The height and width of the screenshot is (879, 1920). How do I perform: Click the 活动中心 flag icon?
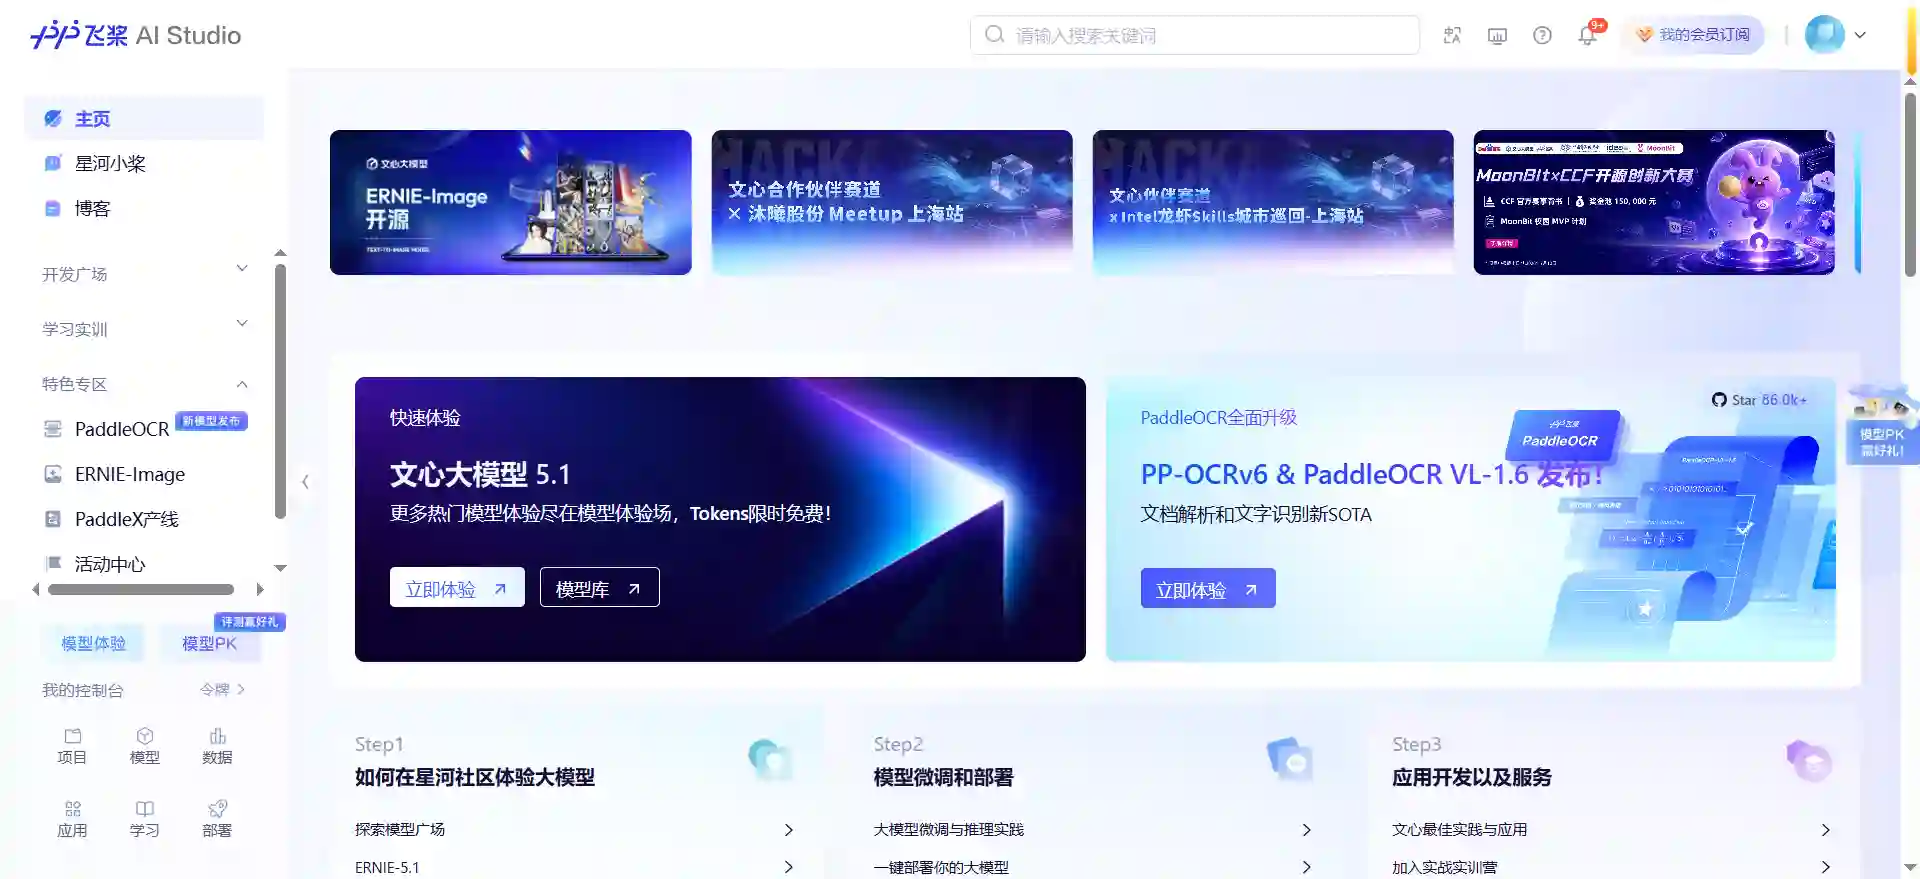(53, 563)
